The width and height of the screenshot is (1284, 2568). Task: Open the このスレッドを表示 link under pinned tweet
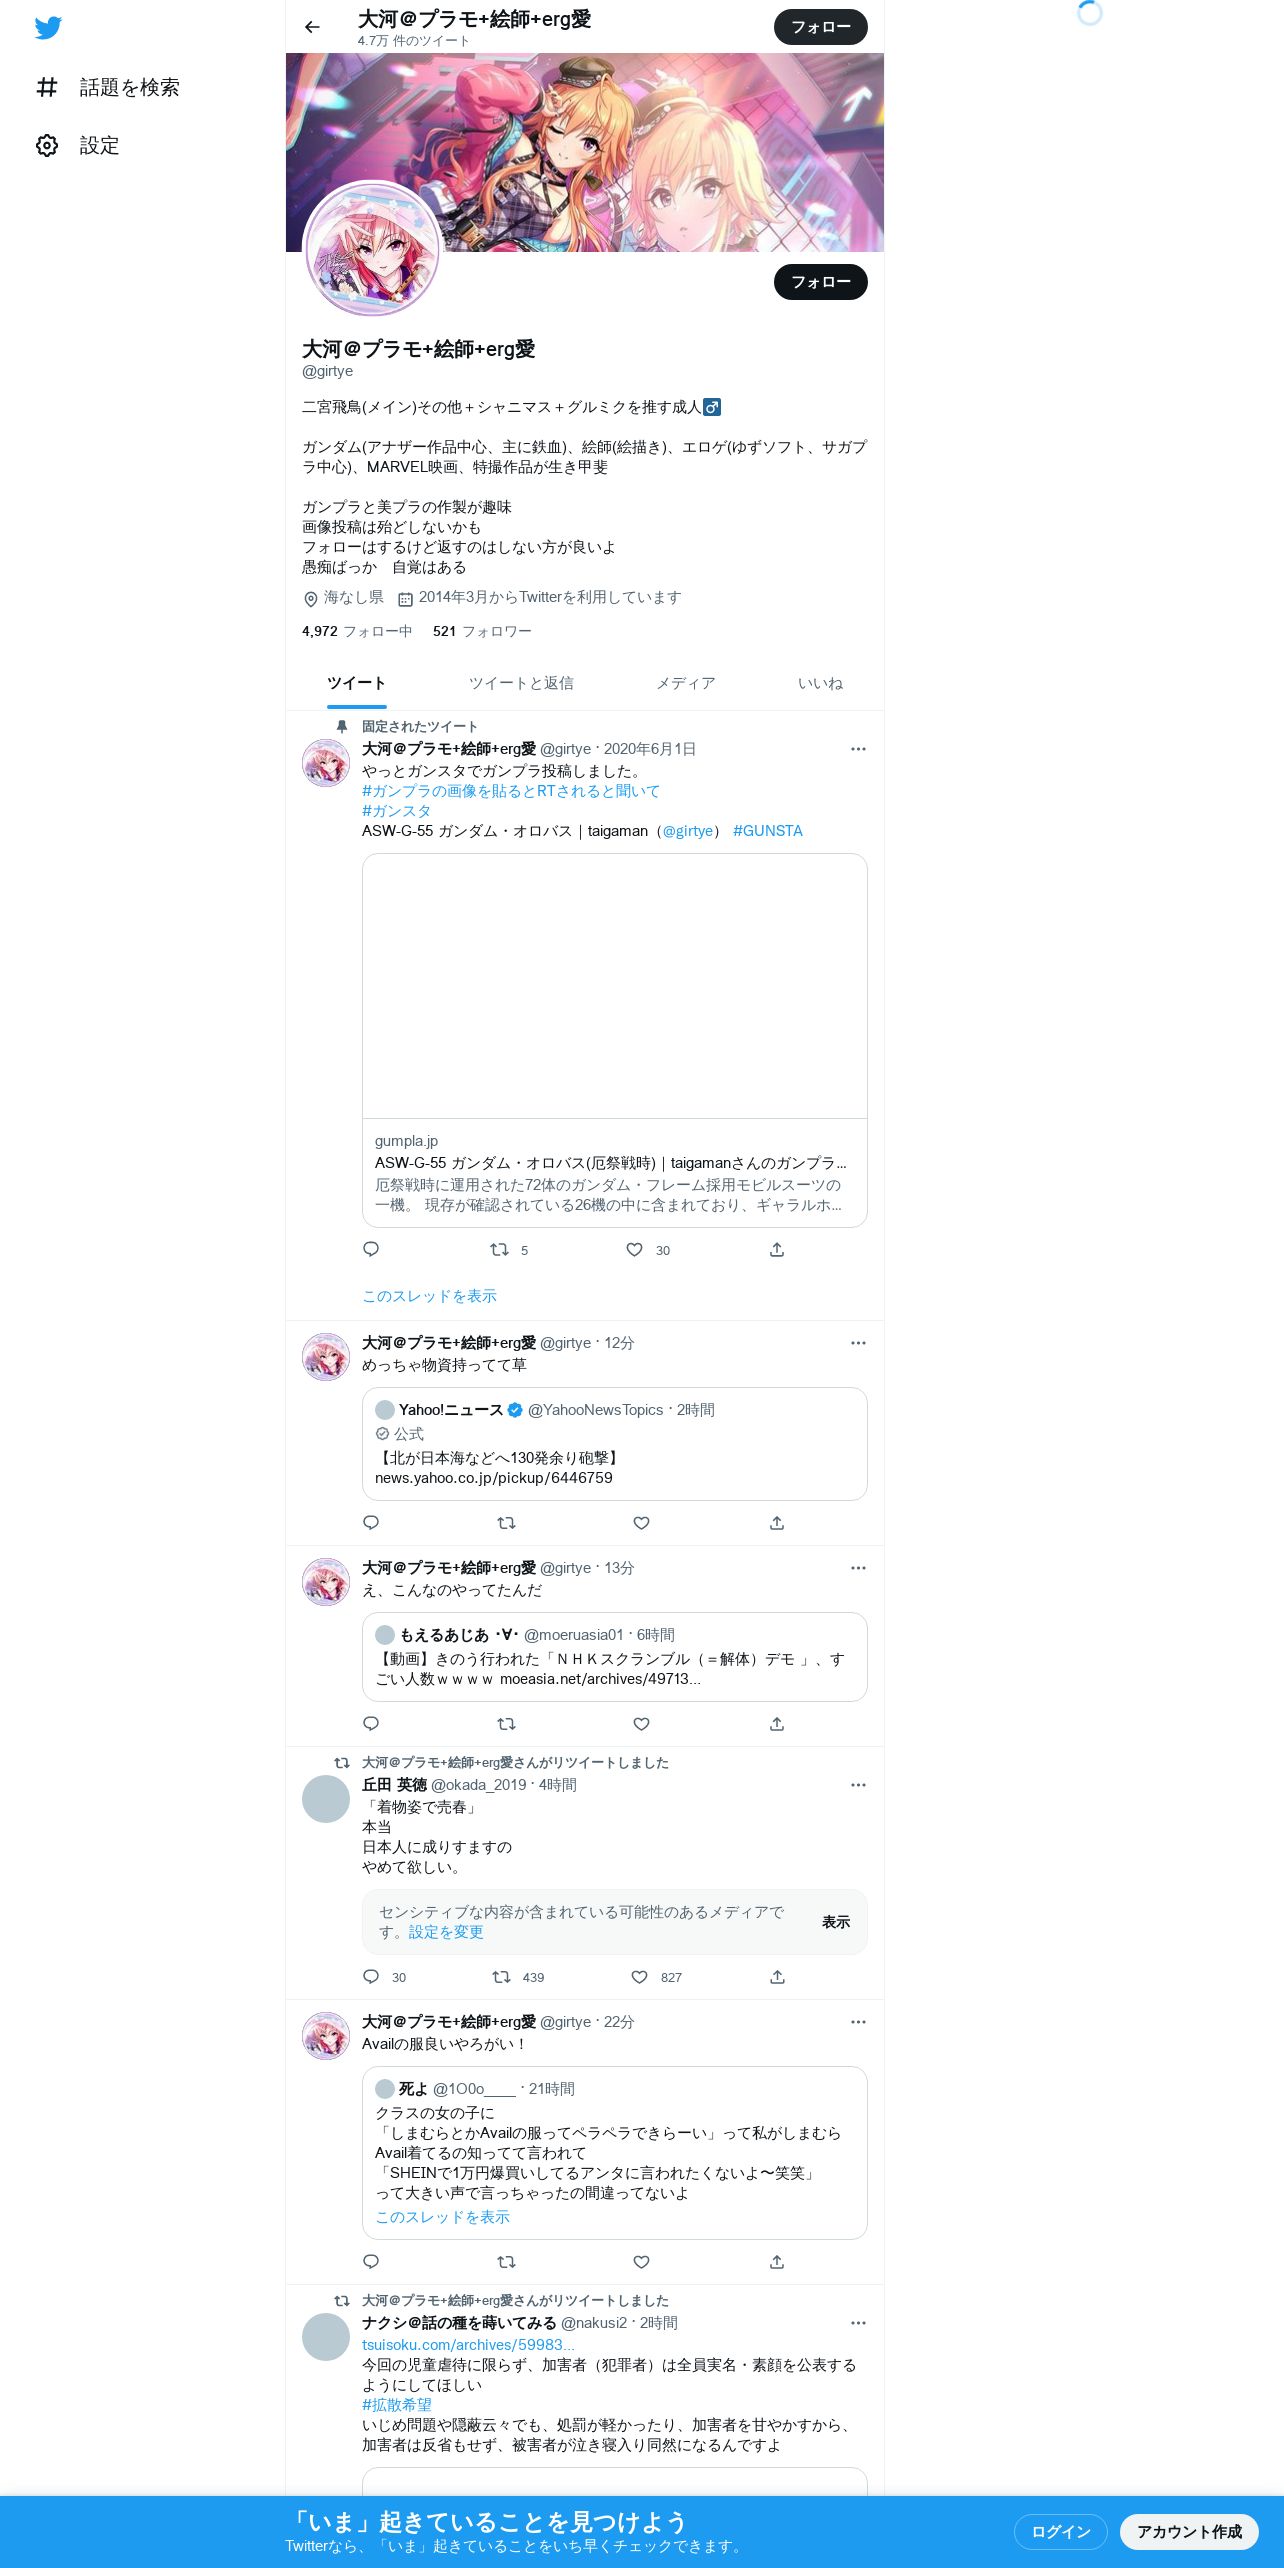coord(429,1296)
